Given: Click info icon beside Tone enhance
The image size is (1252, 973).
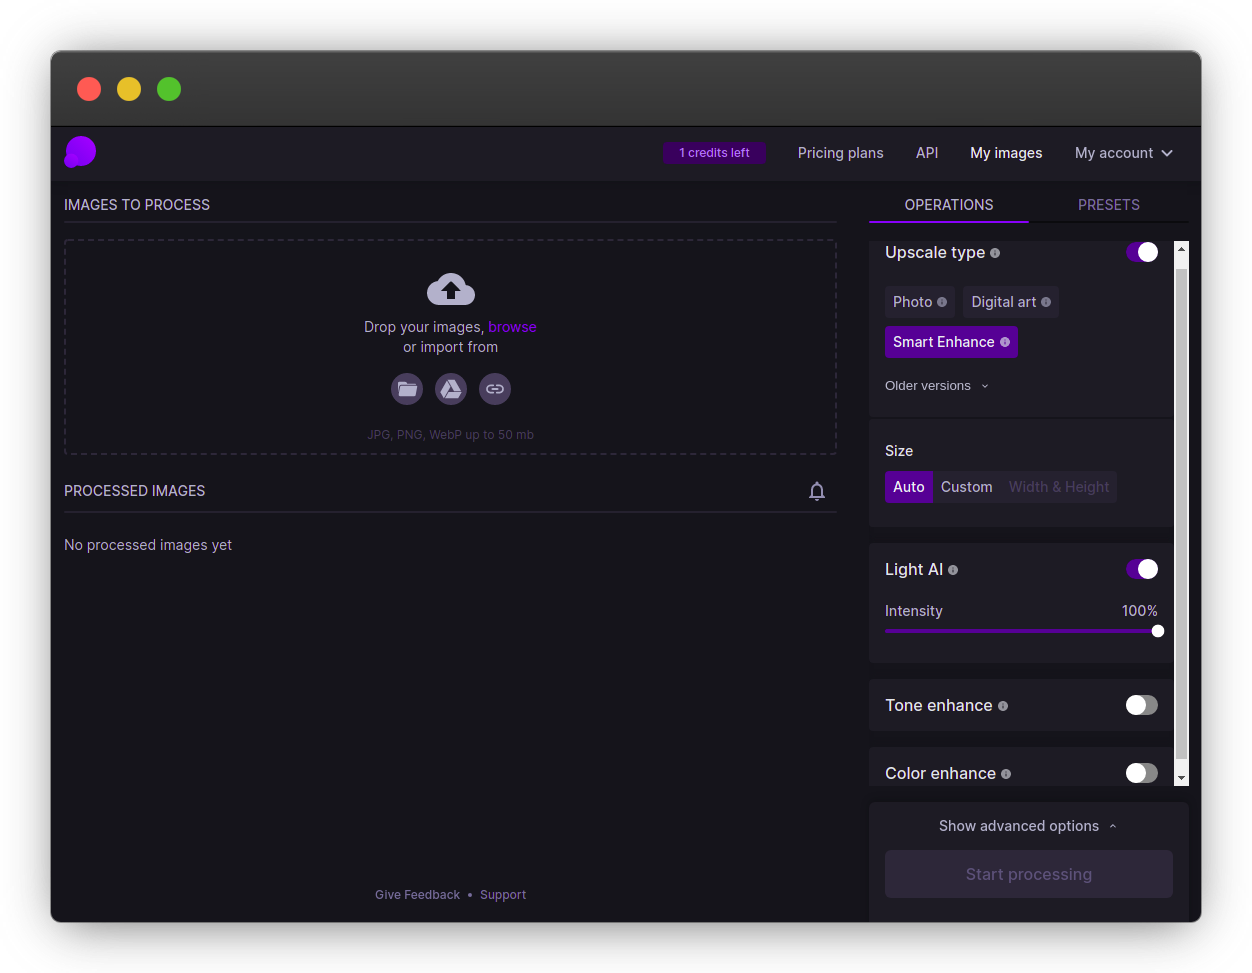Looking at the screenshot, I should coord(1003,706).
